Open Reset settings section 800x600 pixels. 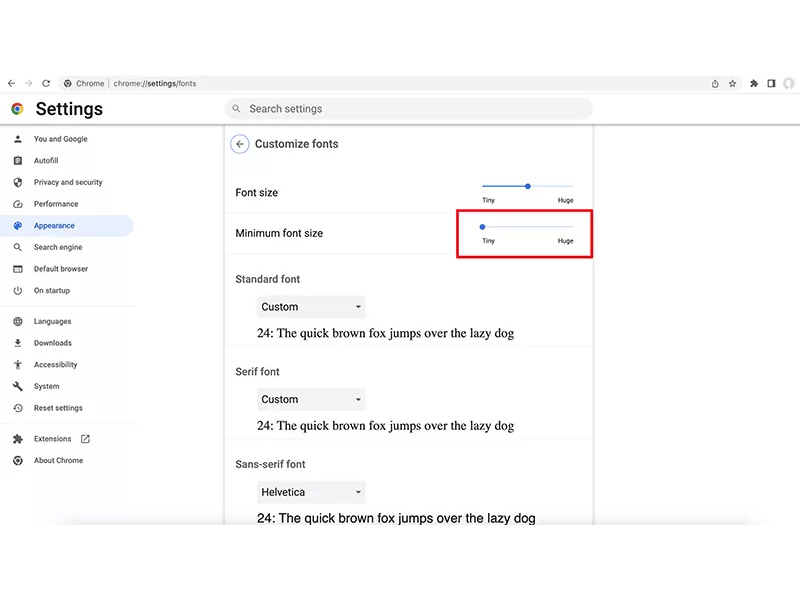[58, 408]
